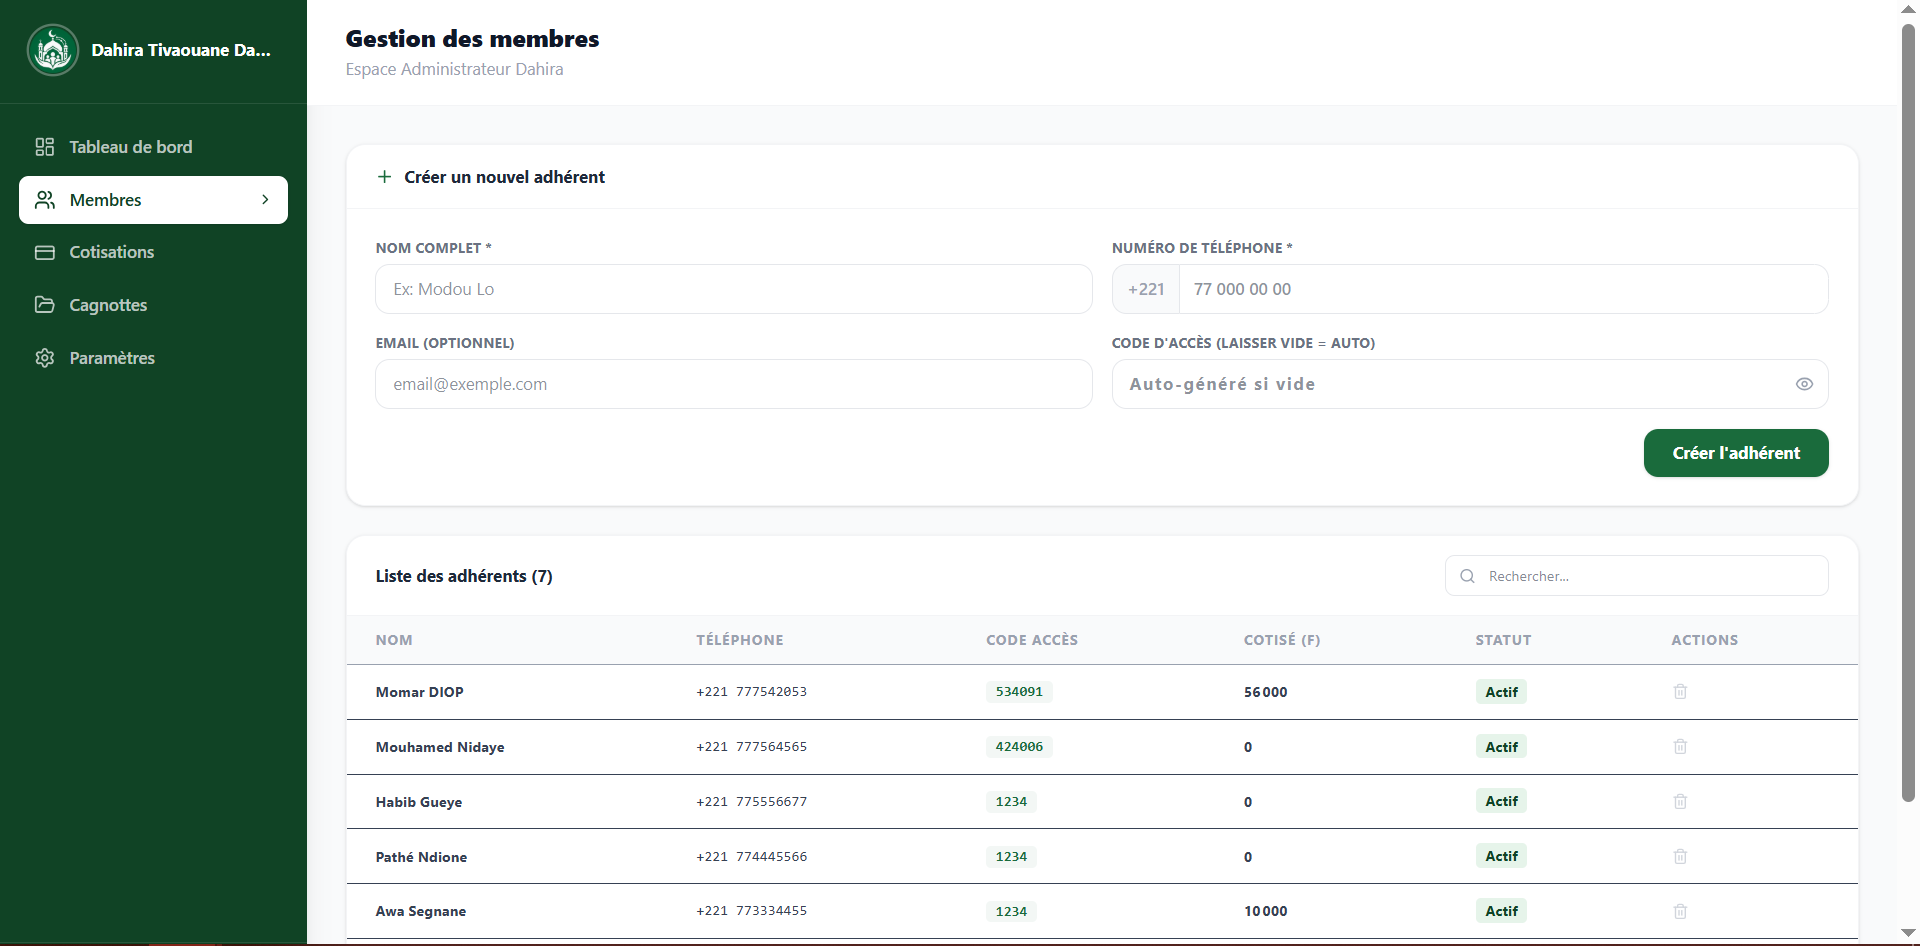
Task: Click the Membres people icon
Action: click(45, 200)
